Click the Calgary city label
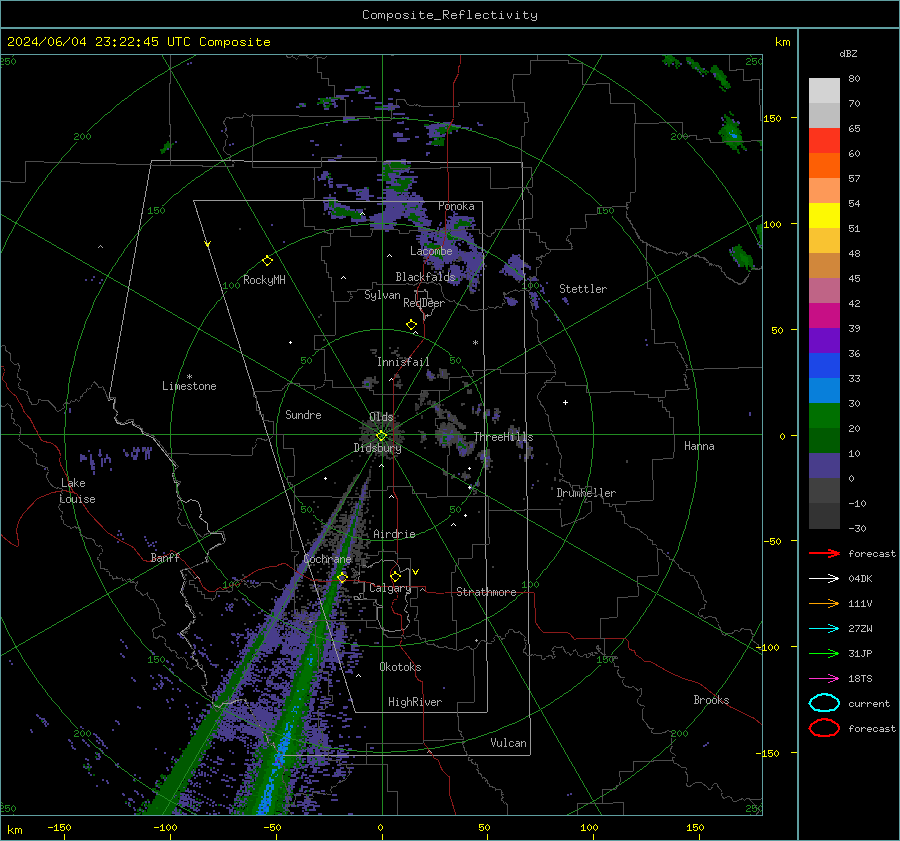This screenshot has height=841, width=900. tap(390, 588)
